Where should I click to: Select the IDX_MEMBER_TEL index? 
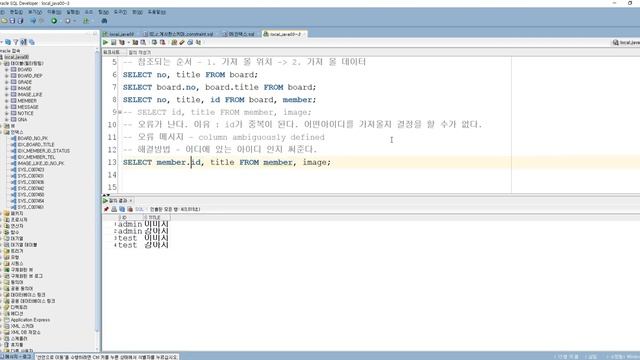(x=36, y=157)
